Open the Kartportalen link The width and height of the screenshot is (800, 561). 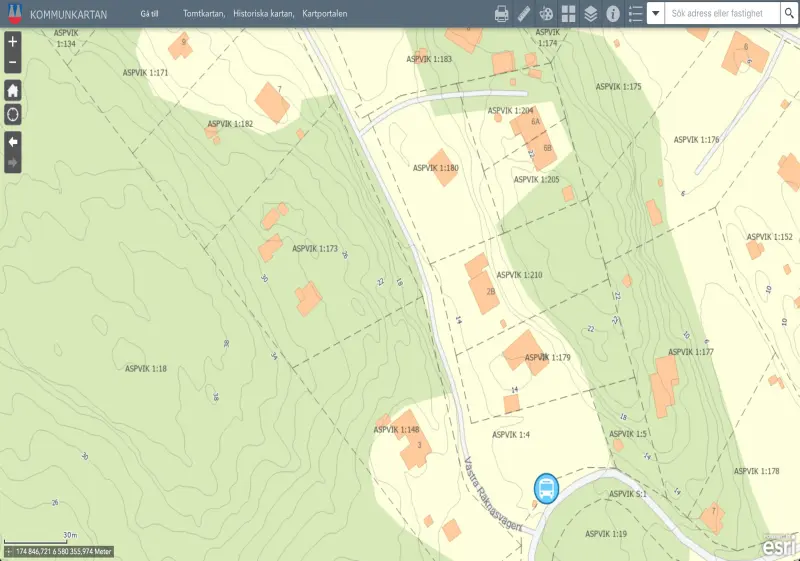[324, 14]
